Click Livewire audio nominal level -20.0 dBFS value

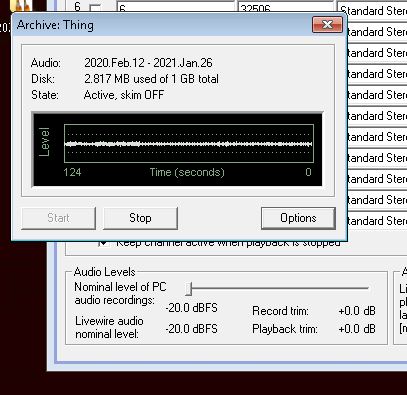(191, 329)
